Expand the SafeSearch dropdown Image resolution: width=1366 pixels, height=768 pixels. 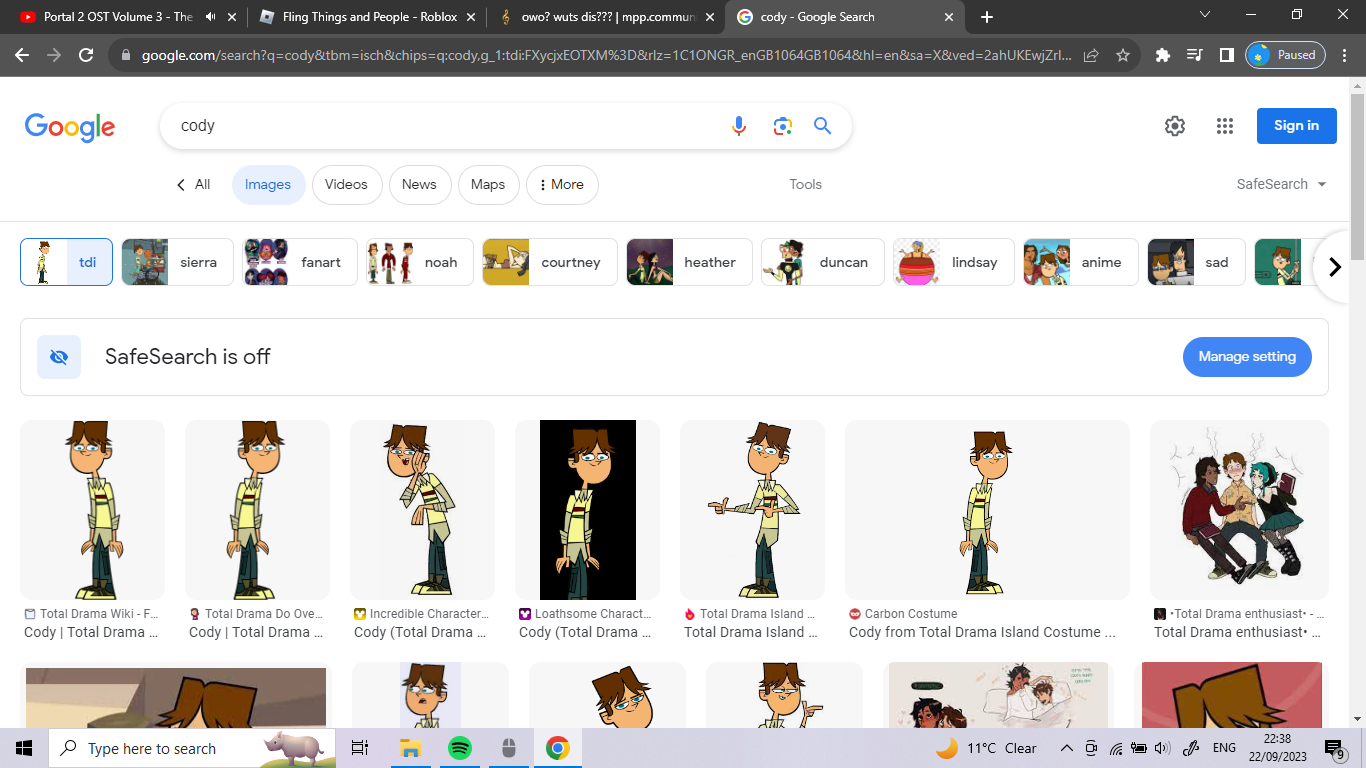point(1282,184)
